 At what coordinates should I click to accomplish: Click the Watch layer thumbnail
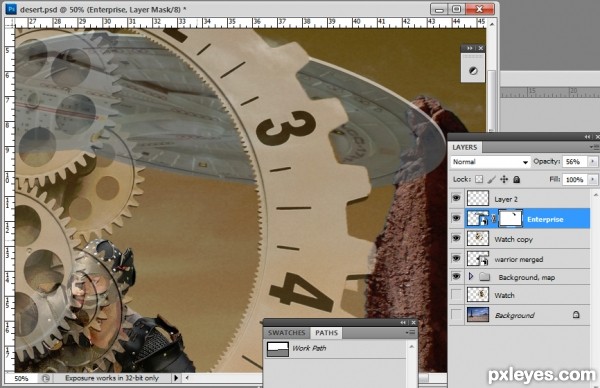pyautogui.click(x=478, y=295)
